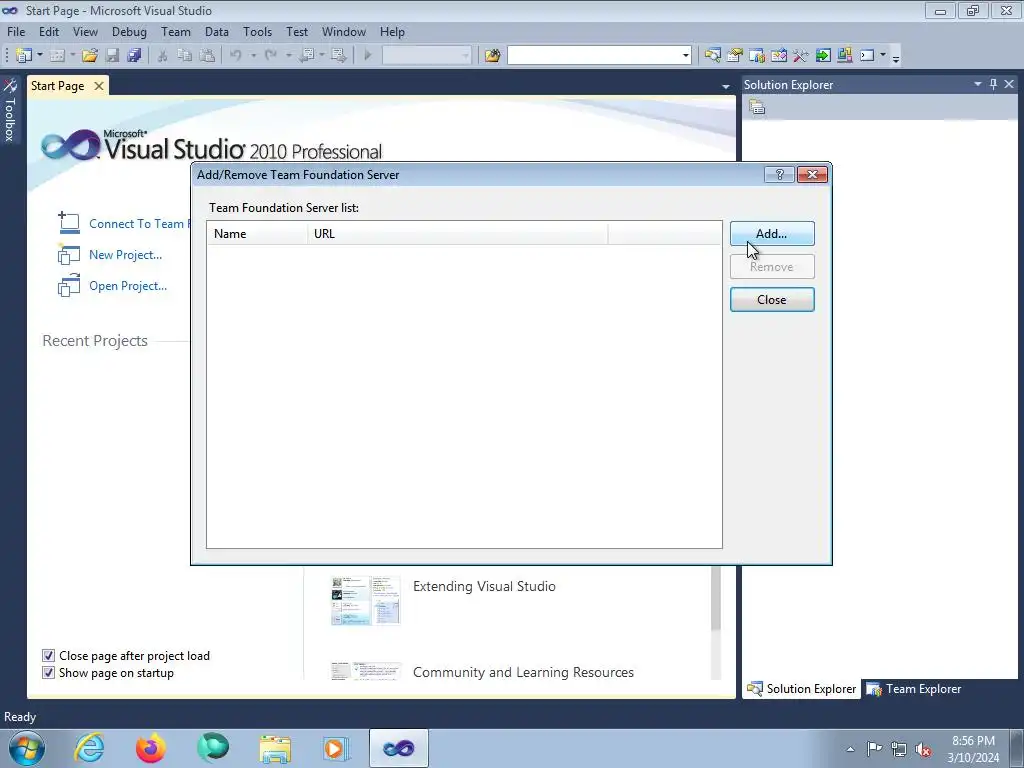Screen dimensions: 1024x768
Task: Click the Connect To Team link
Action: (138, 223)
